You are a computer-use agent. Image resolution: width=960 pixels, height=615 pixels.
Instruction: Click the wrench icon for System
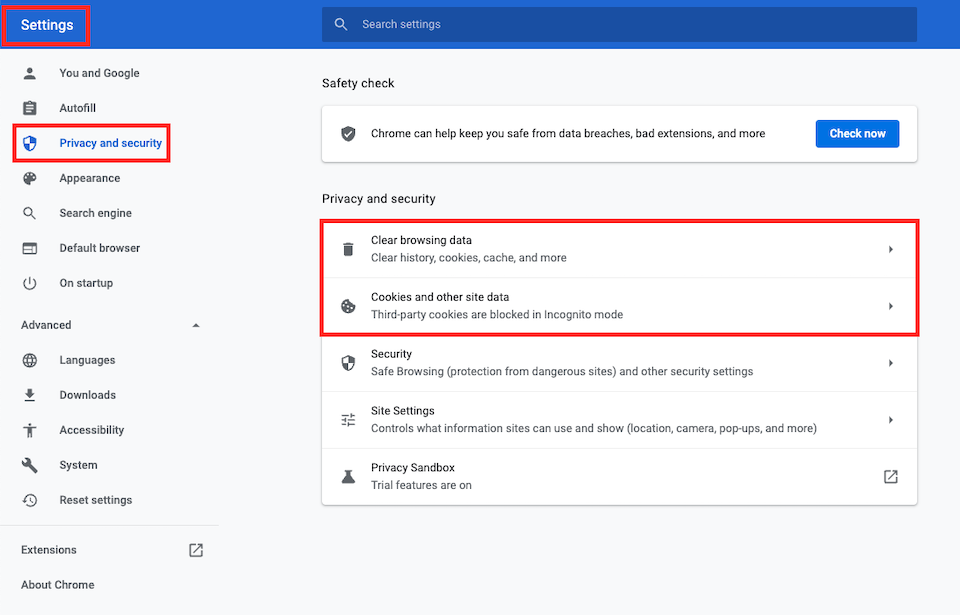click(x=30, y=465)
